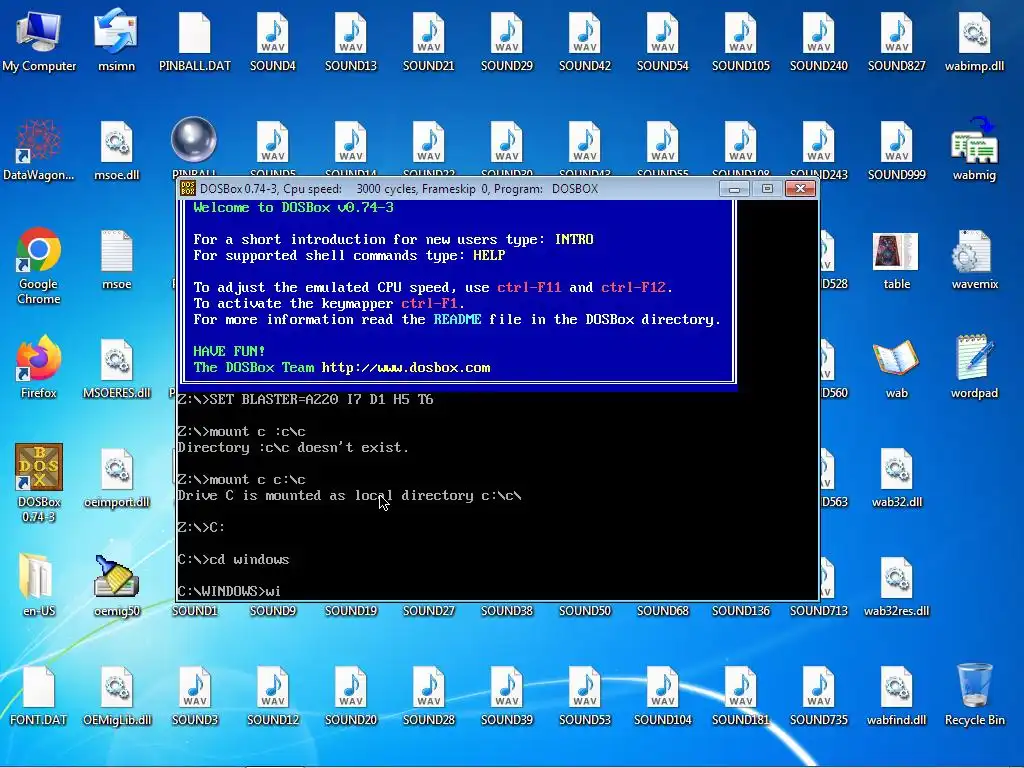Select PINBALL.DAT file icon

point(195,34)
